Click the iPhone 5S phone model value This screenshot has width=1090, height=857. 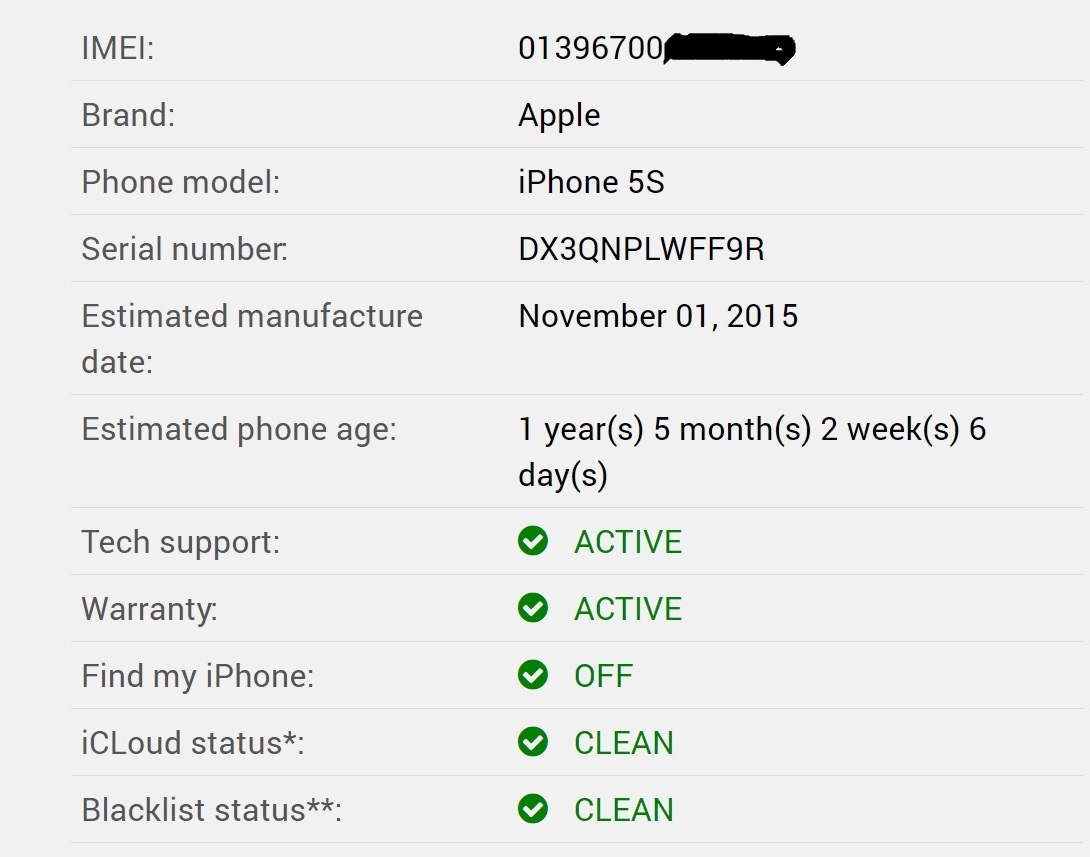pyautogui.click(x=592, y=182)
